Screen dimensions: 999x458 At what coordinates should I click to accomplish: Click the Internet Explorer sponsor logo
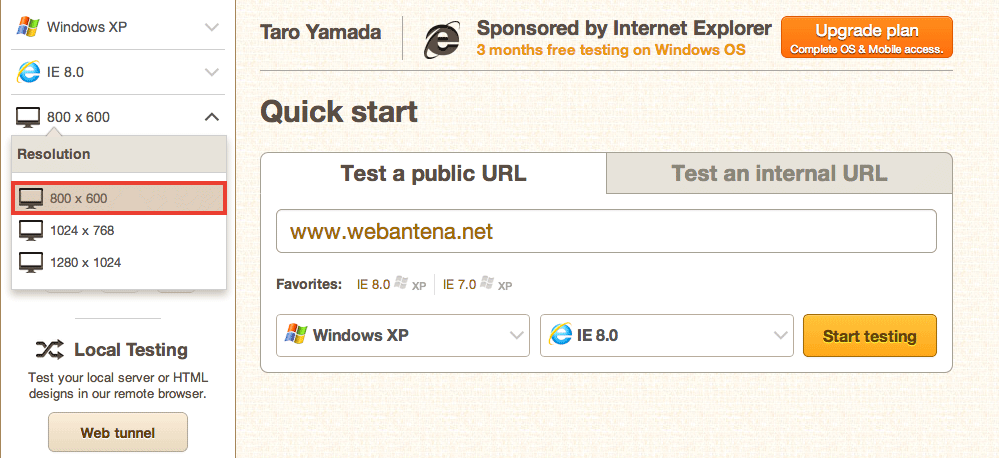pos(442,39)
